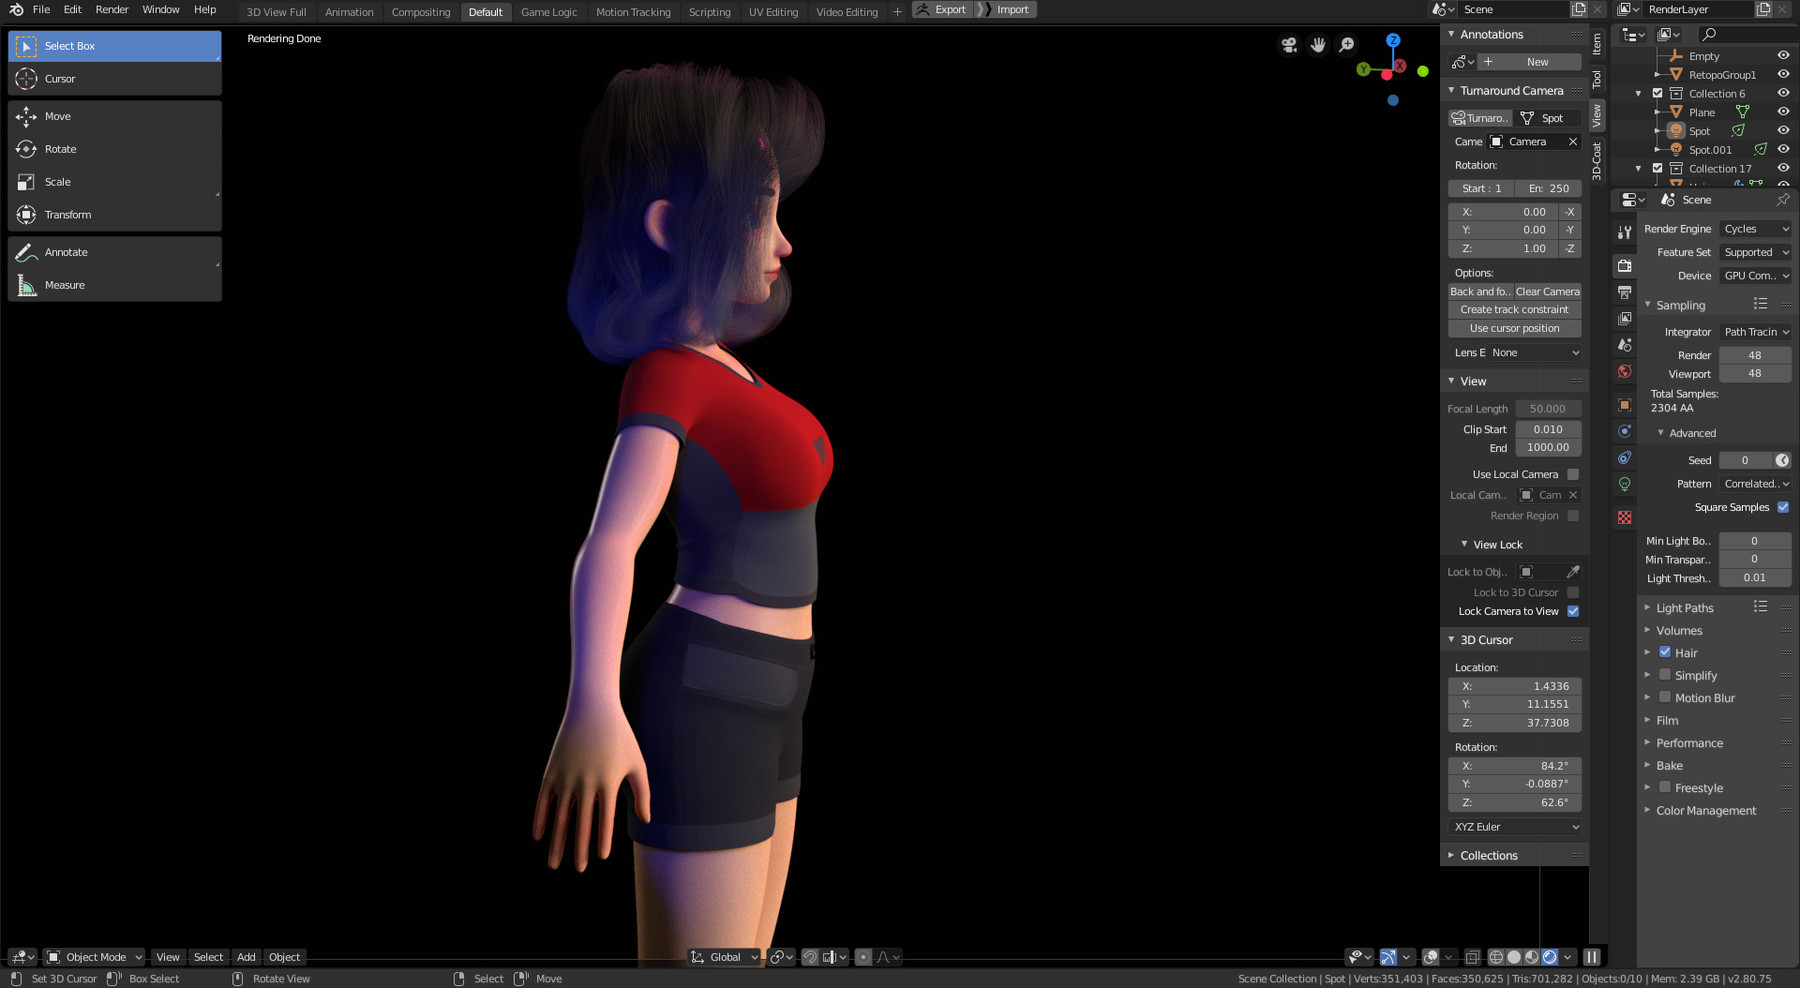1800x988 pixels.
Task: Open the Render menu
Action: point(112,10)
